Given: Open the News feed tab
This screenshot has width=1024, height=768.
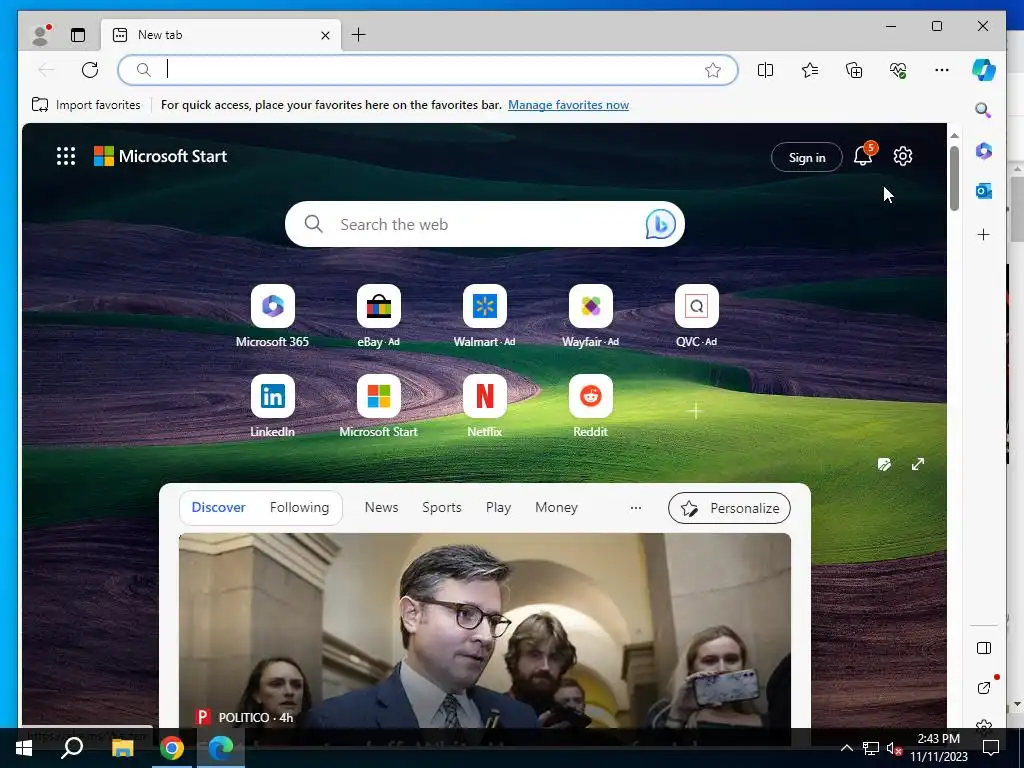Looking at the screenshot, I should (381, 507).
